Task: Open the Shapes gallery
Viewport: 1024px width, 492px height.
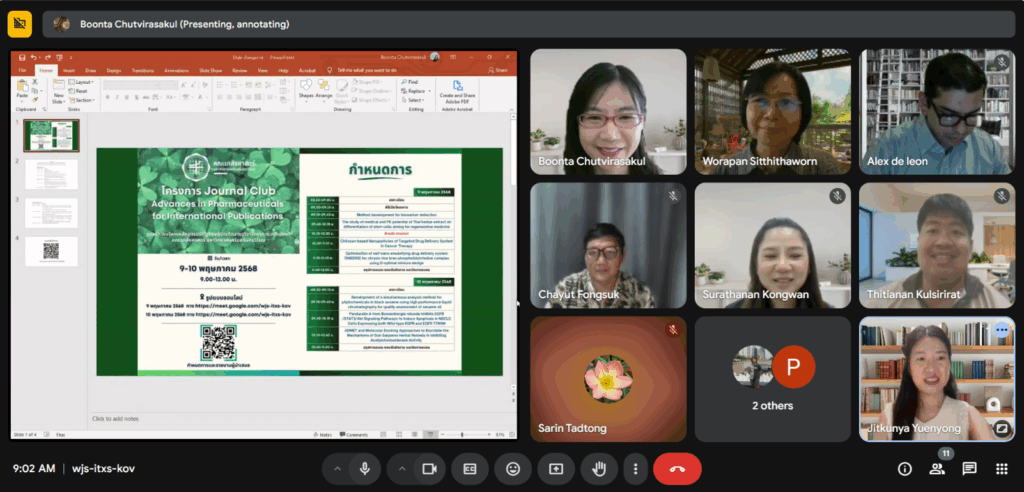Action: tap(306, 90)
